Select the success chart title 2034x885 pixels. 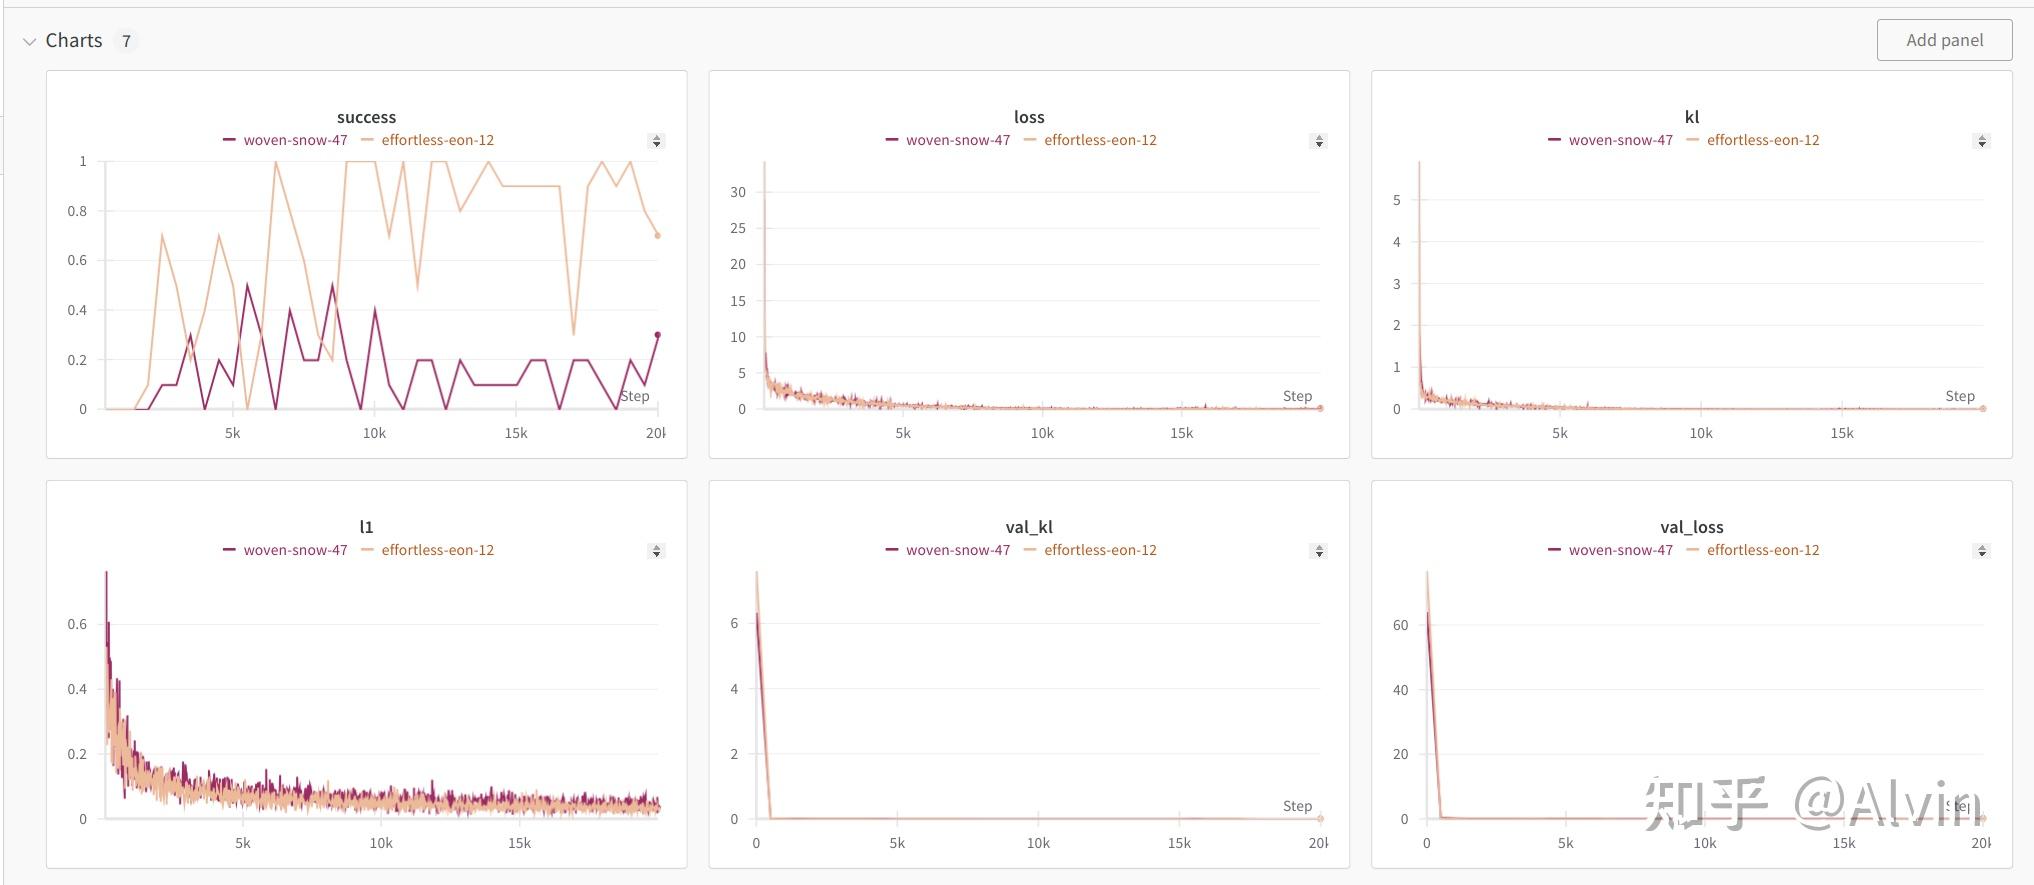click(366, 117)
